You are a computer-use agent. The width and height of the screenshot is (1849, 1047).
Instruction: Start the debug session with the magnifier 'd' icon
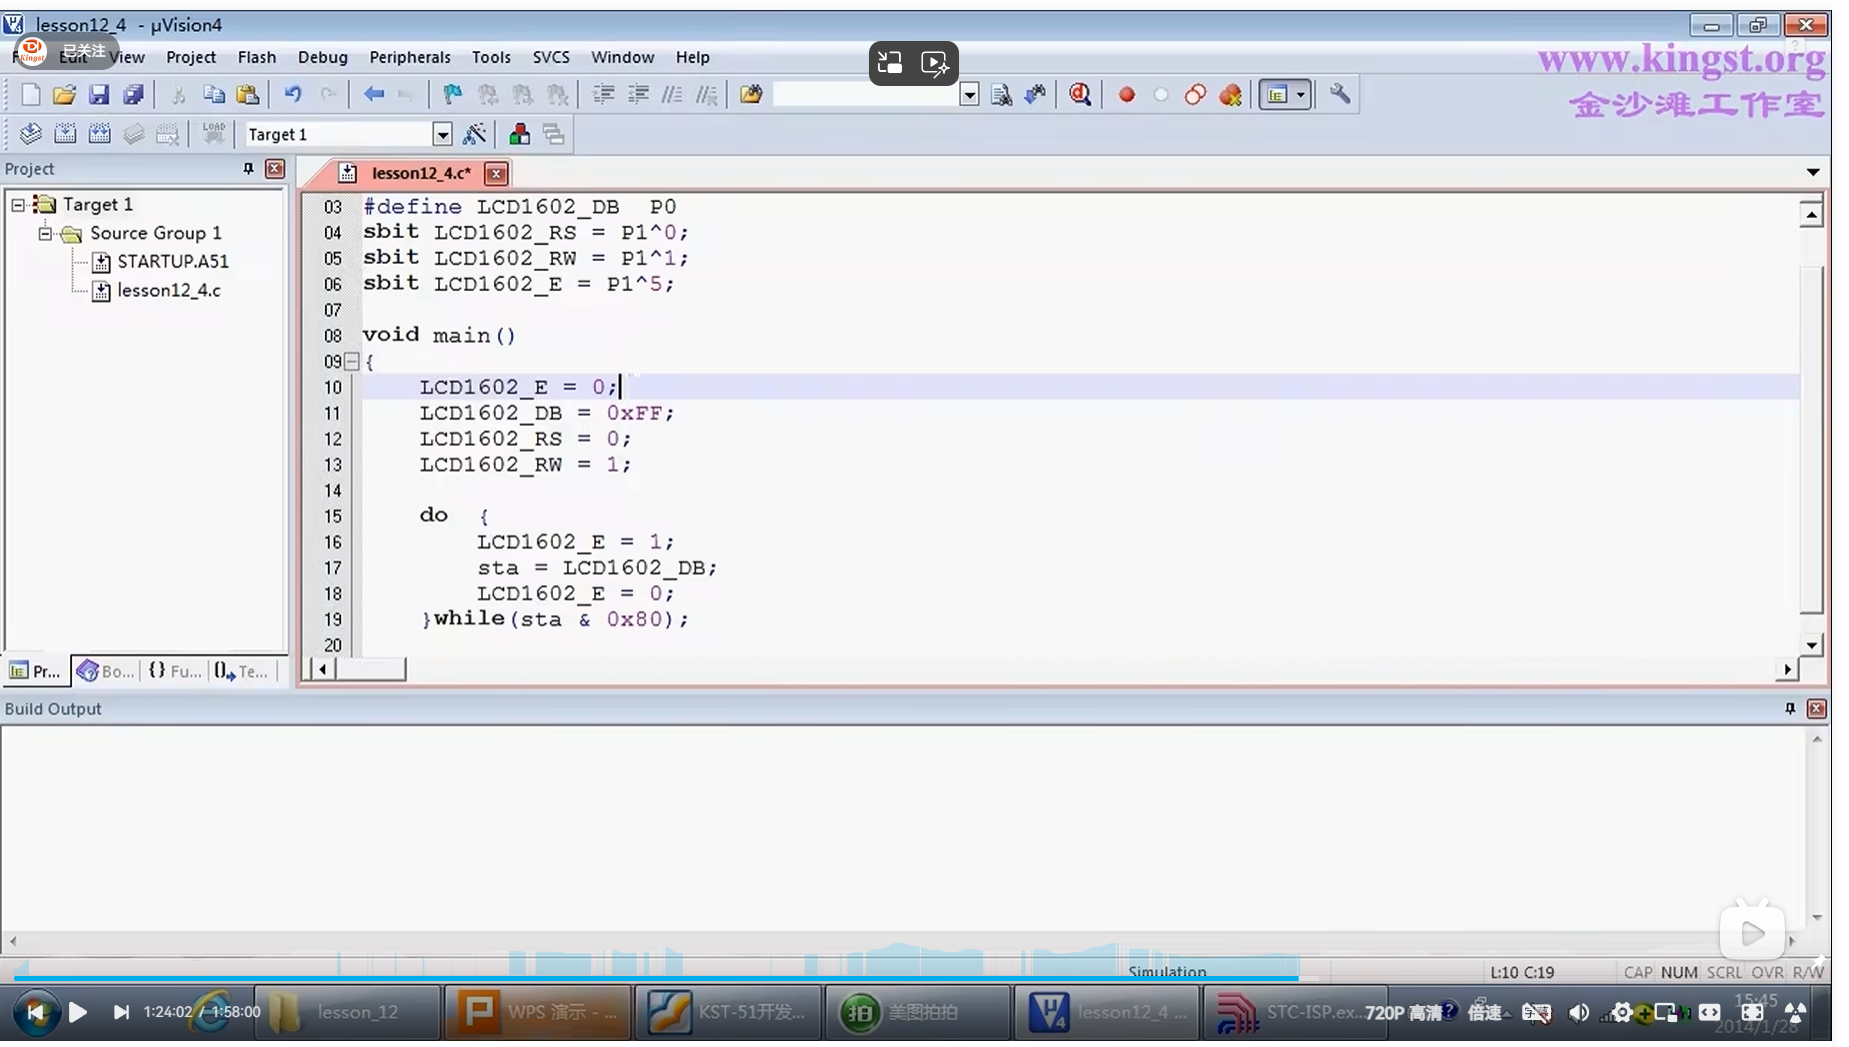[x=1080, y=95]
